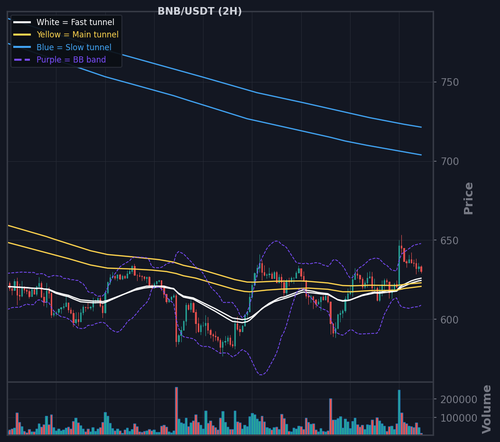500x442 pixels.
Task: Click the yellow line swatch in legend
Action: coord(22,35)
